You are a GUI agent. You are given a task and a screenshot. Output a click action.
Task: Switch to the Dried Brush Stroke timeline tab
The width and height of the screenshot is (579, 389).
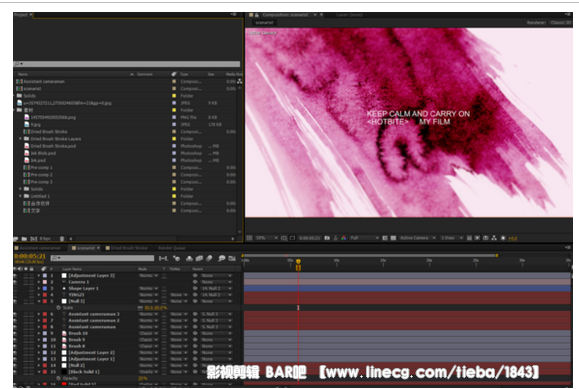129,248
